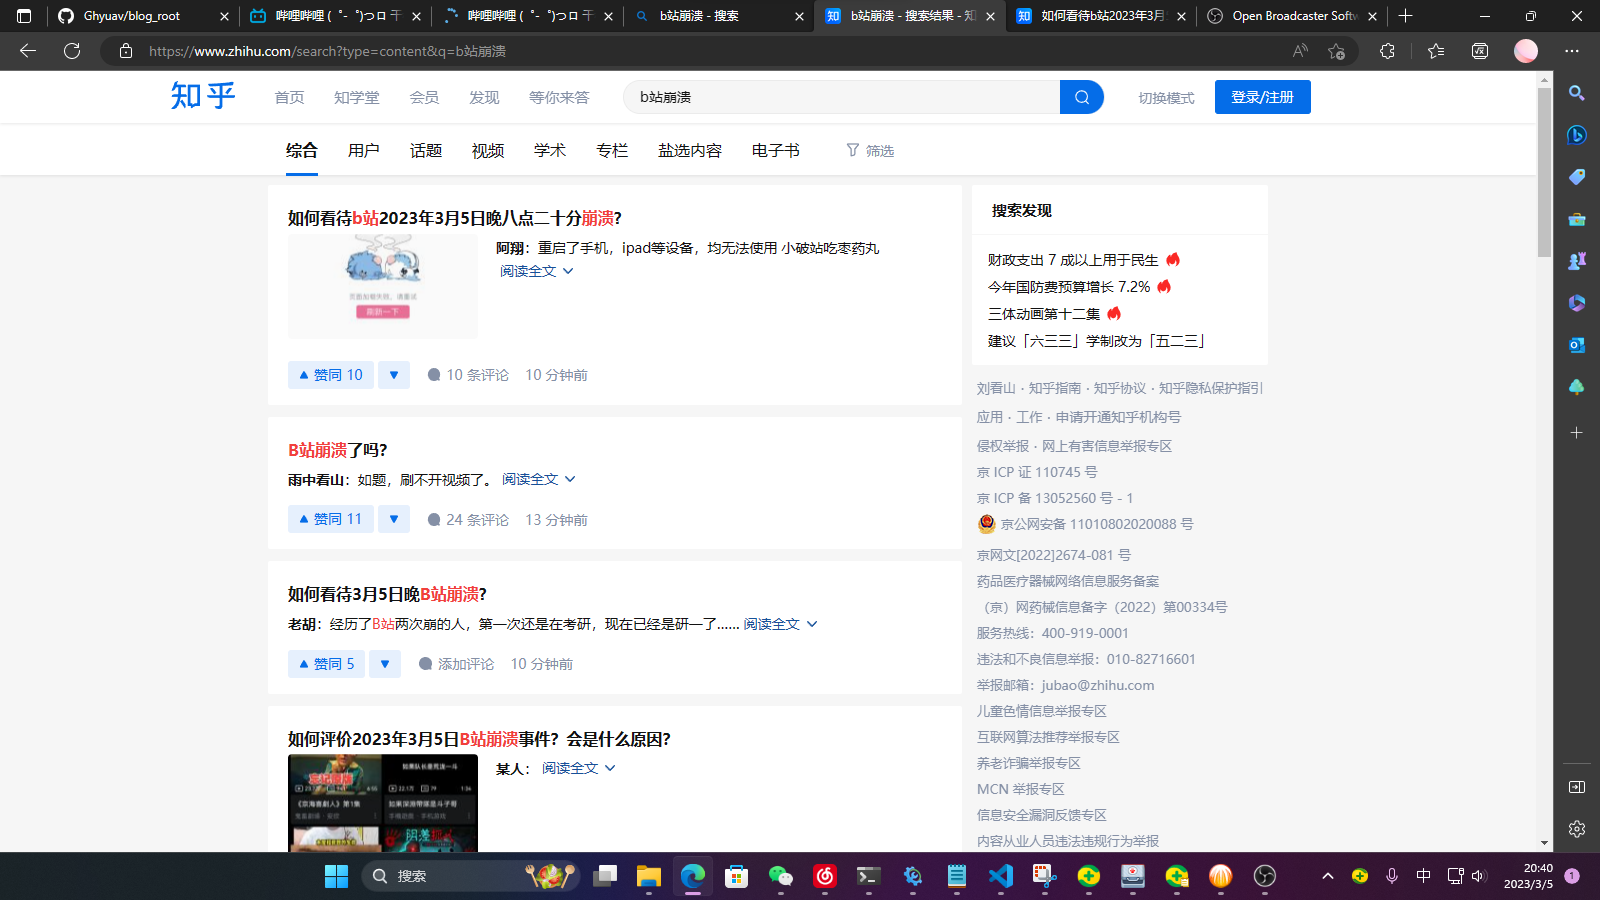
Task: Open trending topic 三体动画第十二集
Action: tap(1044, 314)
